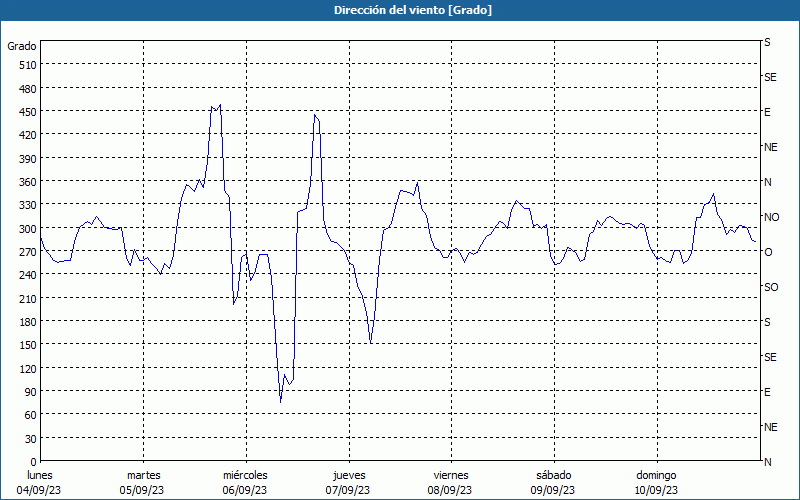Viewport: 800px width, 500px height.
Task: Select the 'NE' compass label between 30 and 60
Action: click(771, 427)
